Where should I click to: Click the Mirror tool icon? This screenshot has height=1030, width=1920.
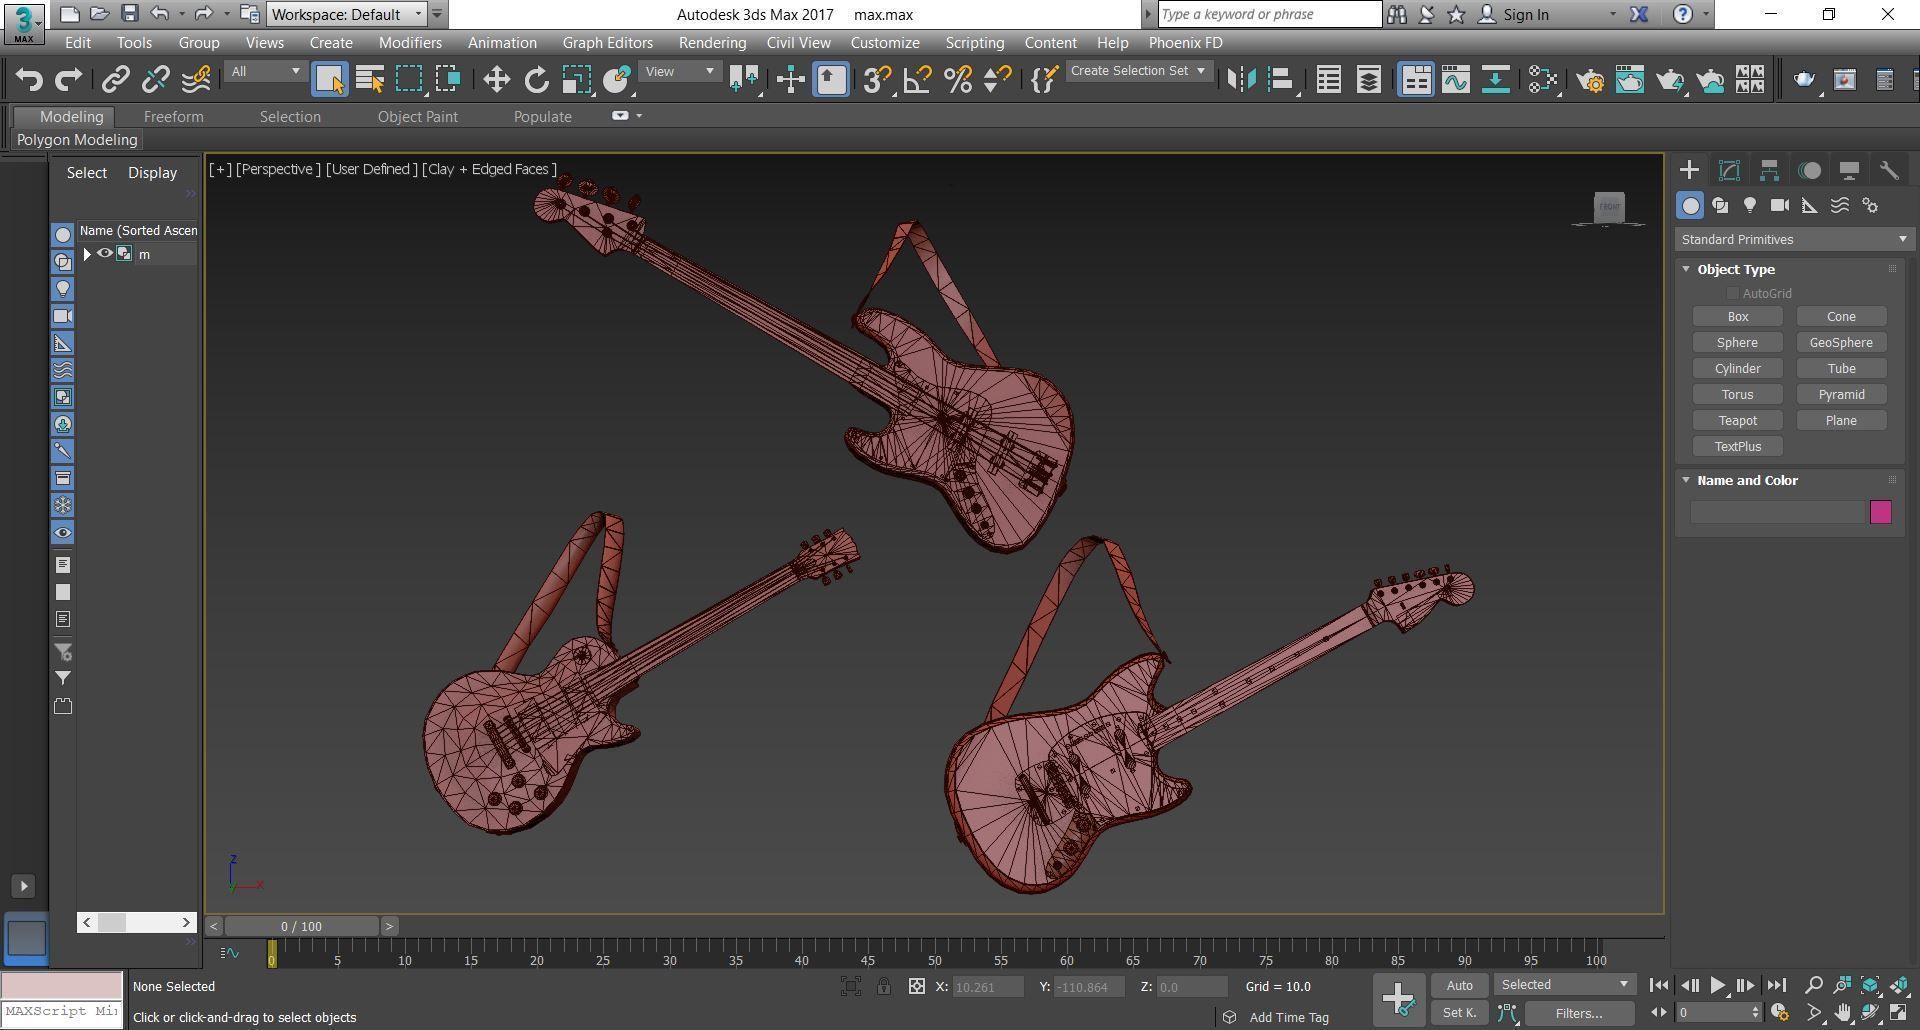pyautogui.click(x=1241, y=80)
